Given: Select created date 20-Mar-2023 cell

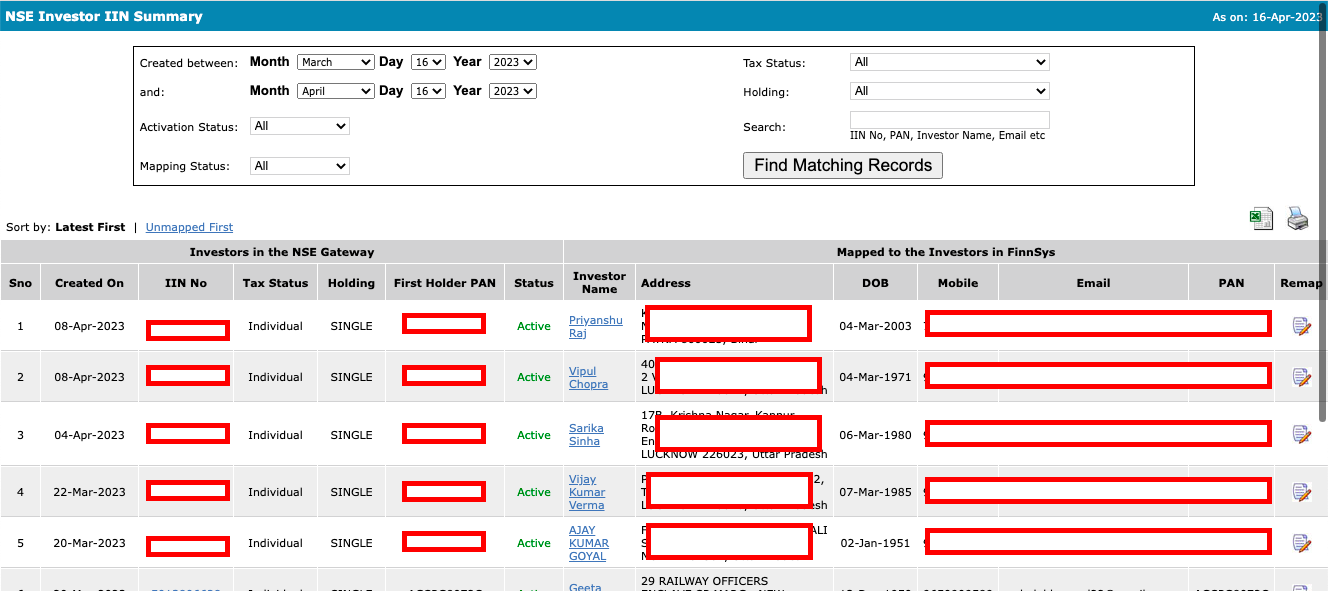Looking at the screenshot, I should point(90,543).
